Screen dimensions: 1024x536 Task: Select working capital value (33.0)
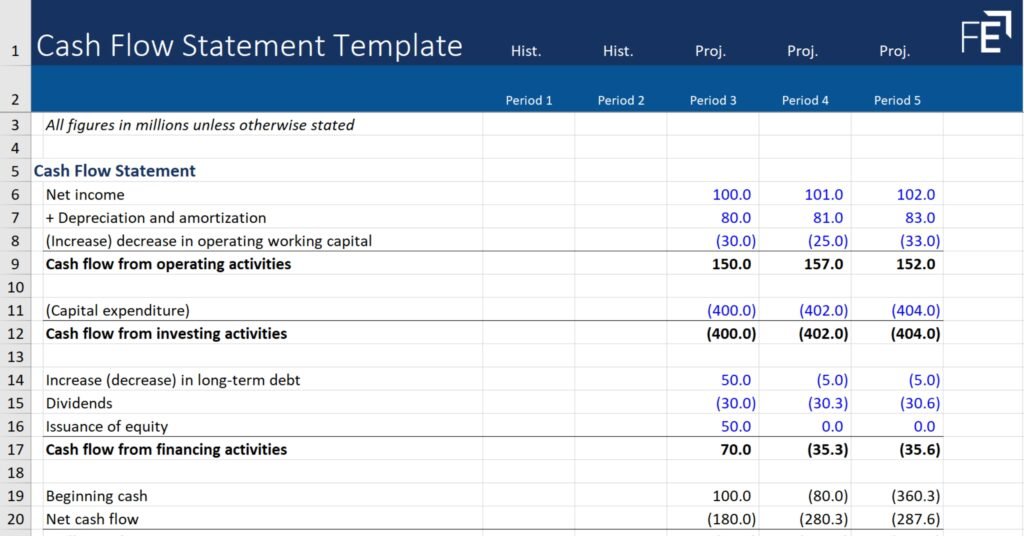click(x=920, y=241)
